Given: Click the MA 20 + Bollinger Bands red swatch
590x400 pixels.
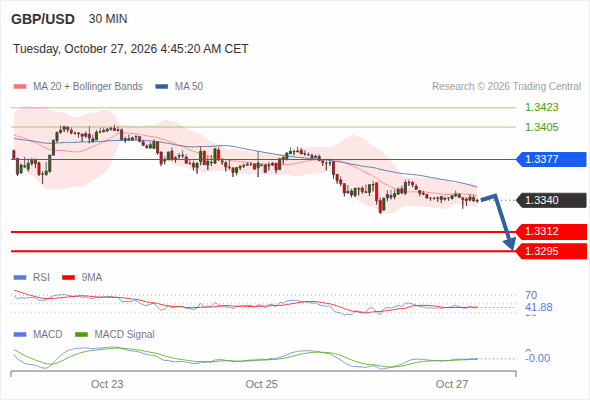Looking at the screenshot, I should (x=20, y=87).
